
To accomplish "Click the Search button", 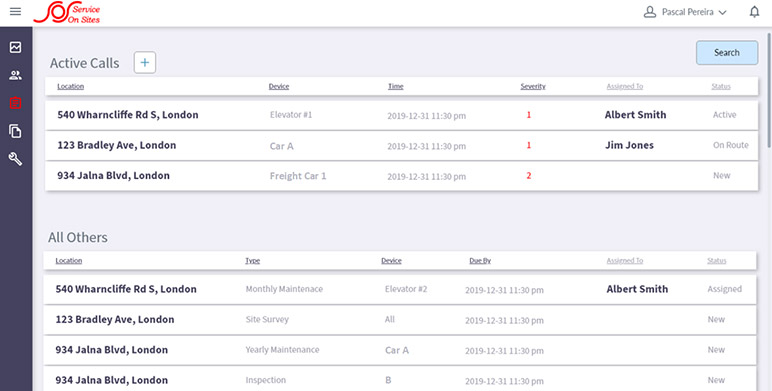I will (x=727, y=53).
